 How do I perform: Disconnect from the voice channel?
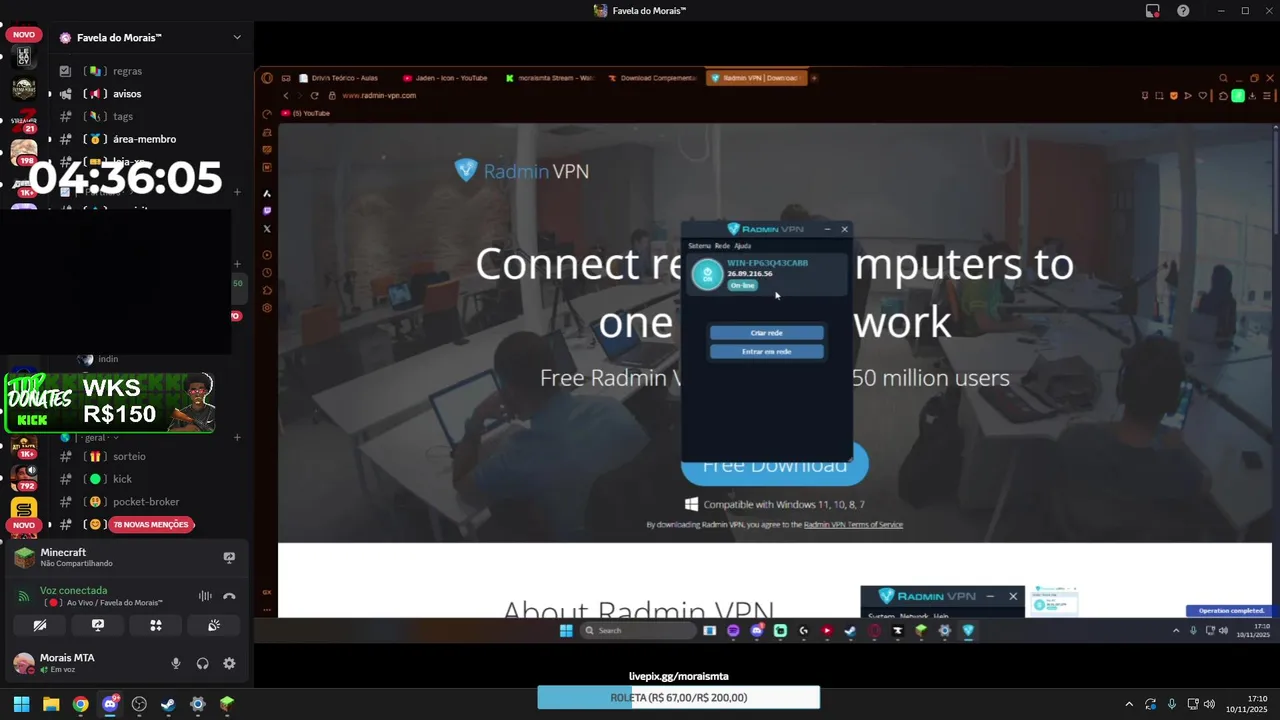point(229,596)
